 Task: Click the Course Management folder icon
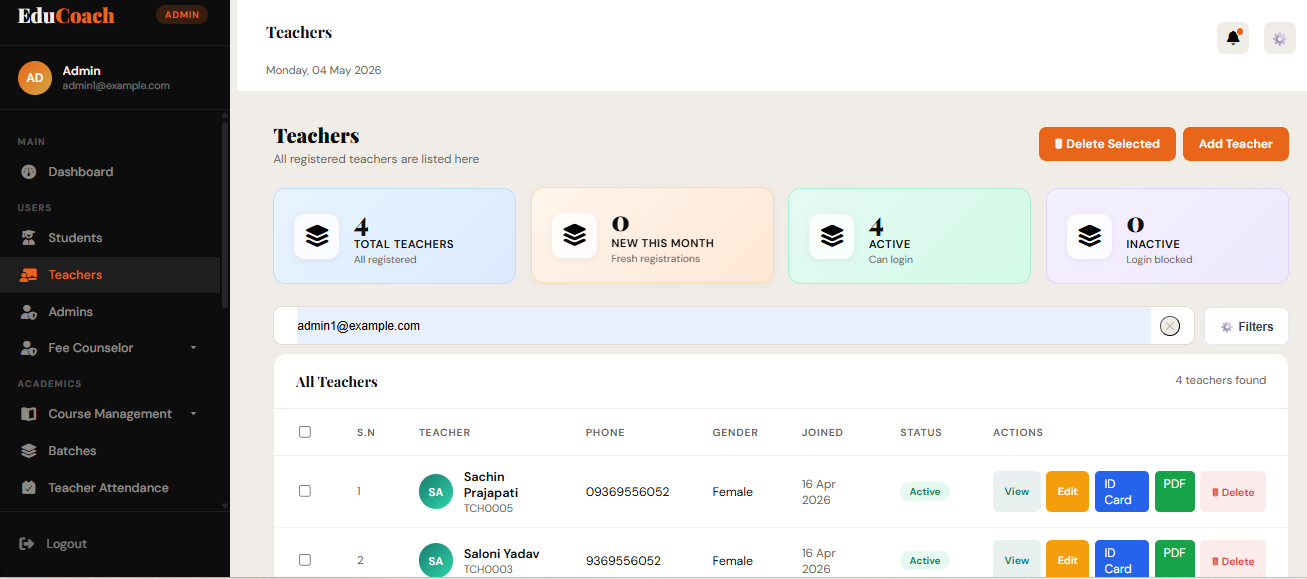coord(29,414)
